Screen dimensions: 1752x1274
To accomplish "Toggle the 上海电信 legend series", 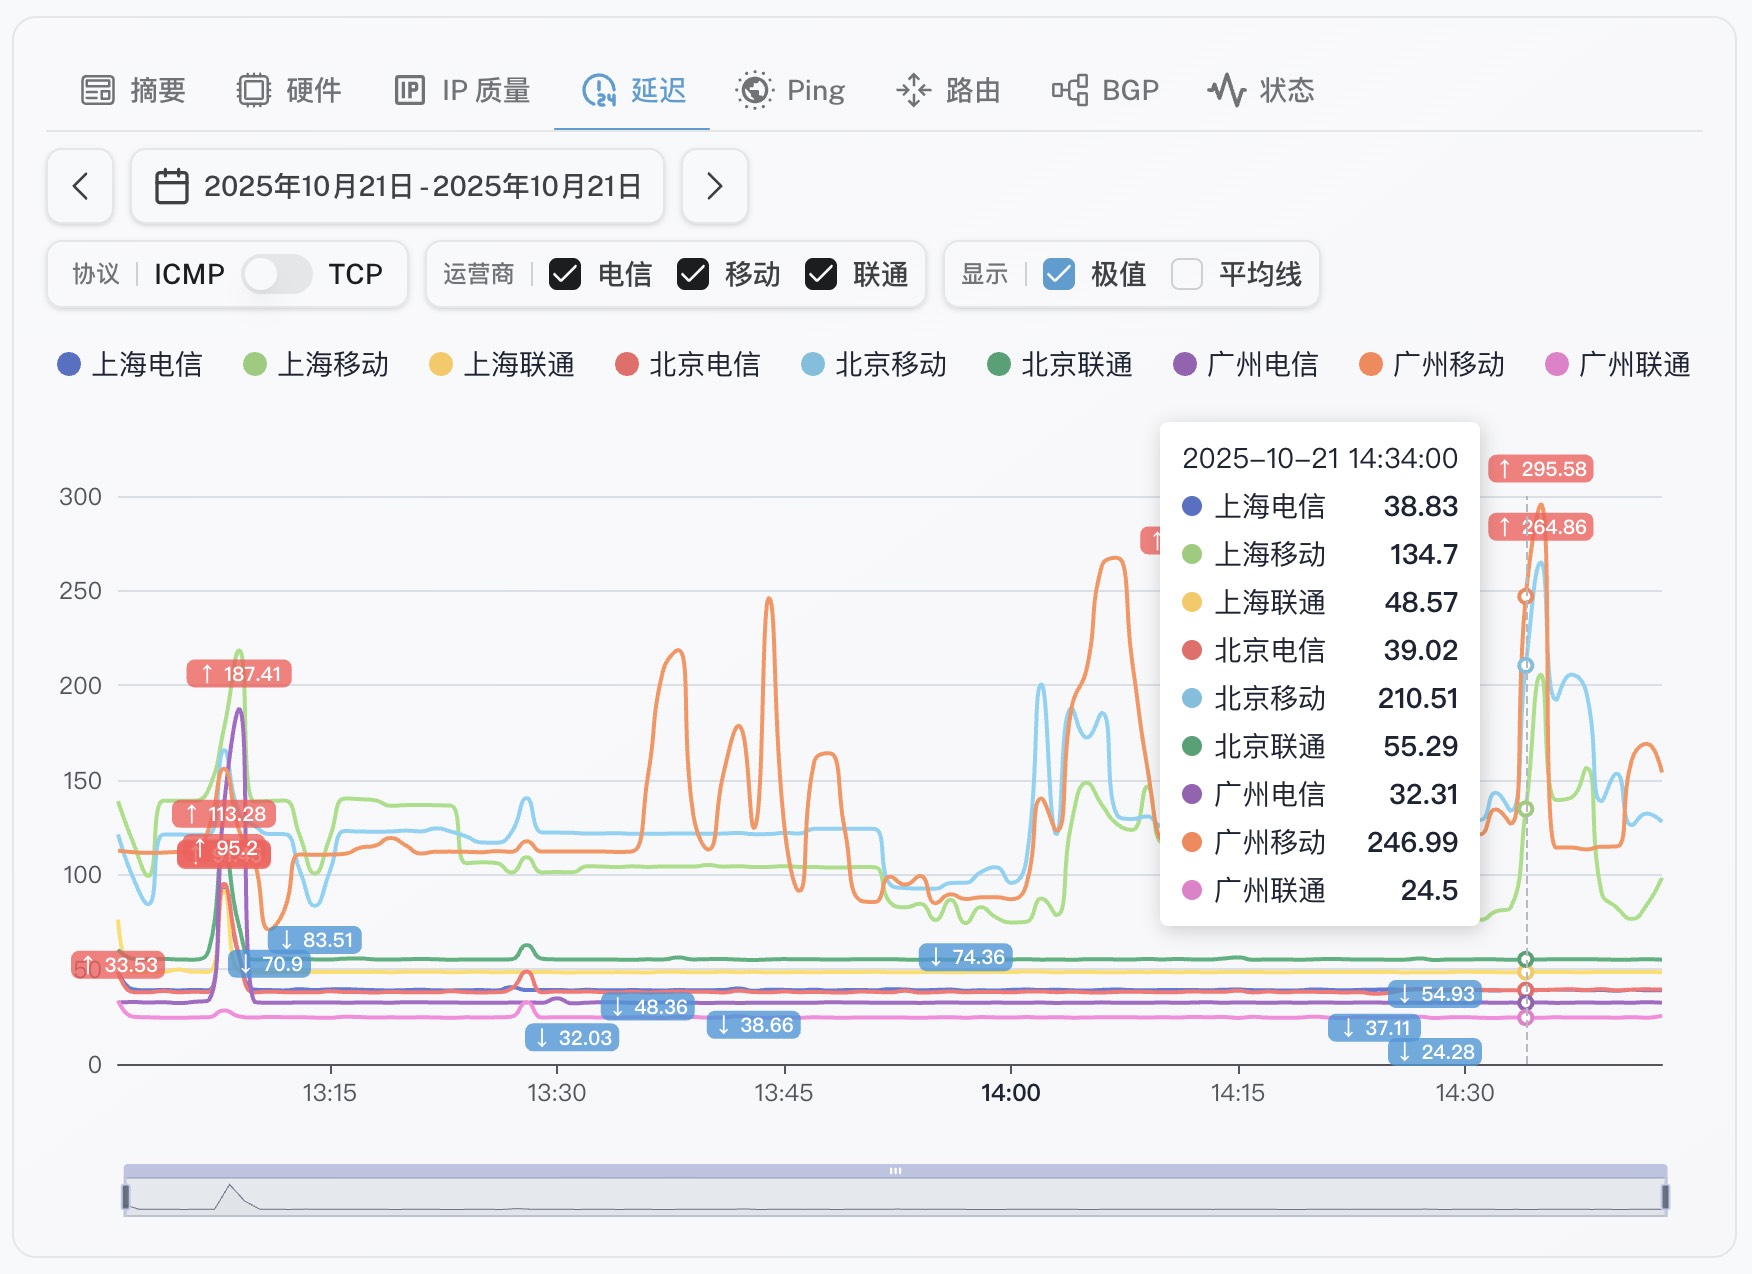I will coord(130,364).
